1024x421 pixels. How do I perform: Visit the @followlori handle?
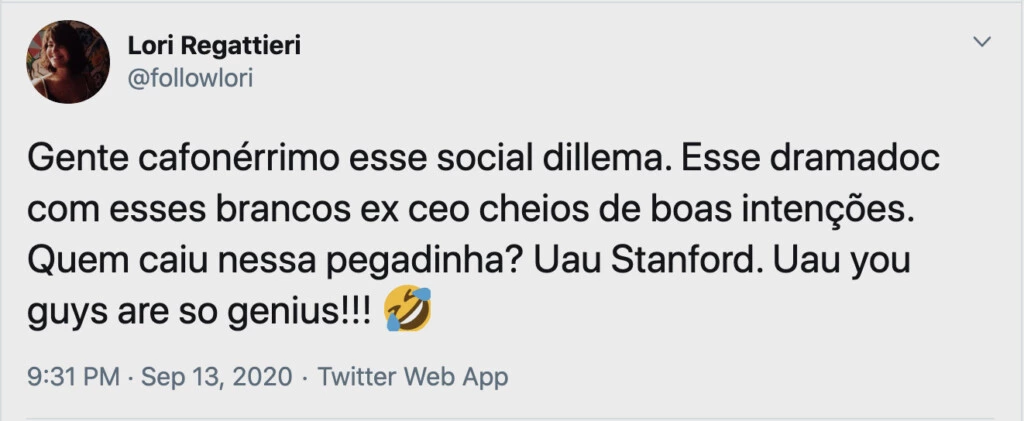190,78
